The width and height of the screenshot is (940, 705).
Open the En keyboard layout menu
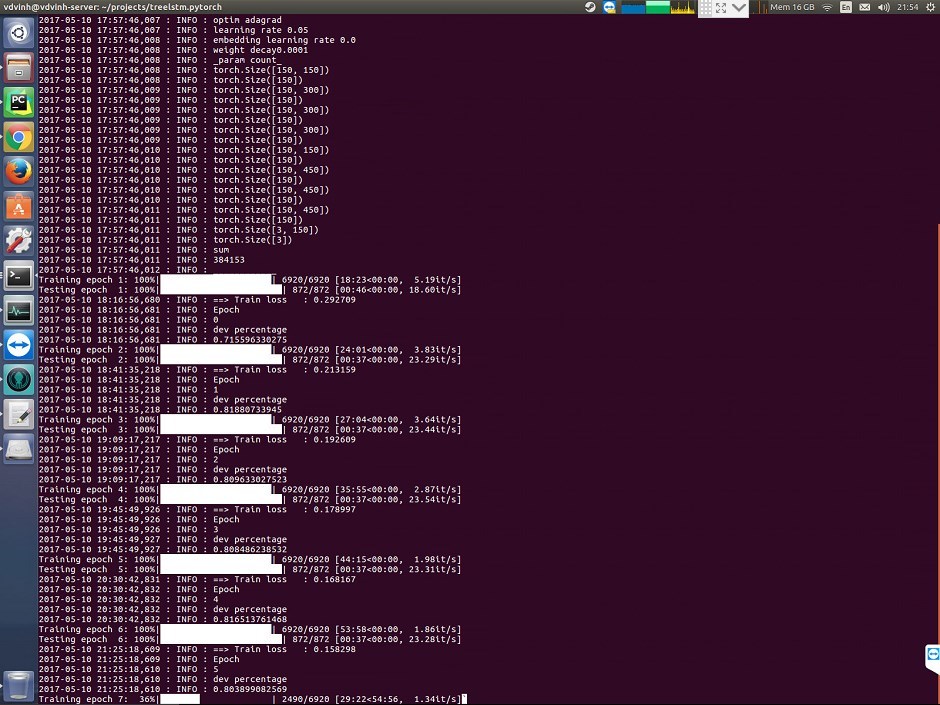point(846,8)
